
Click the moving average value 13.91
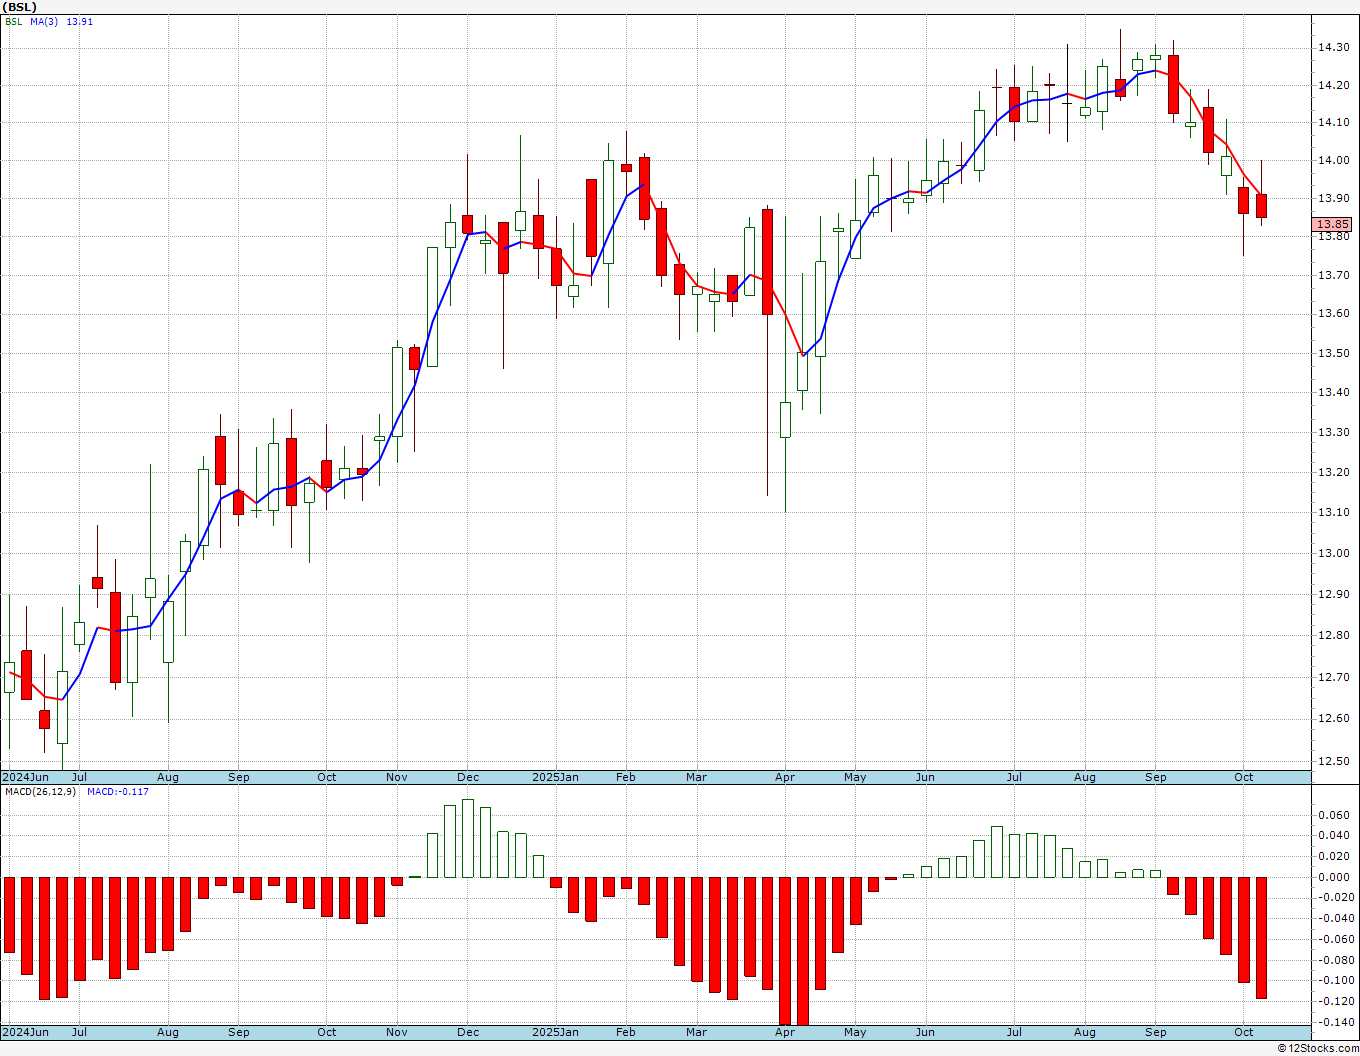coord(80,21)
